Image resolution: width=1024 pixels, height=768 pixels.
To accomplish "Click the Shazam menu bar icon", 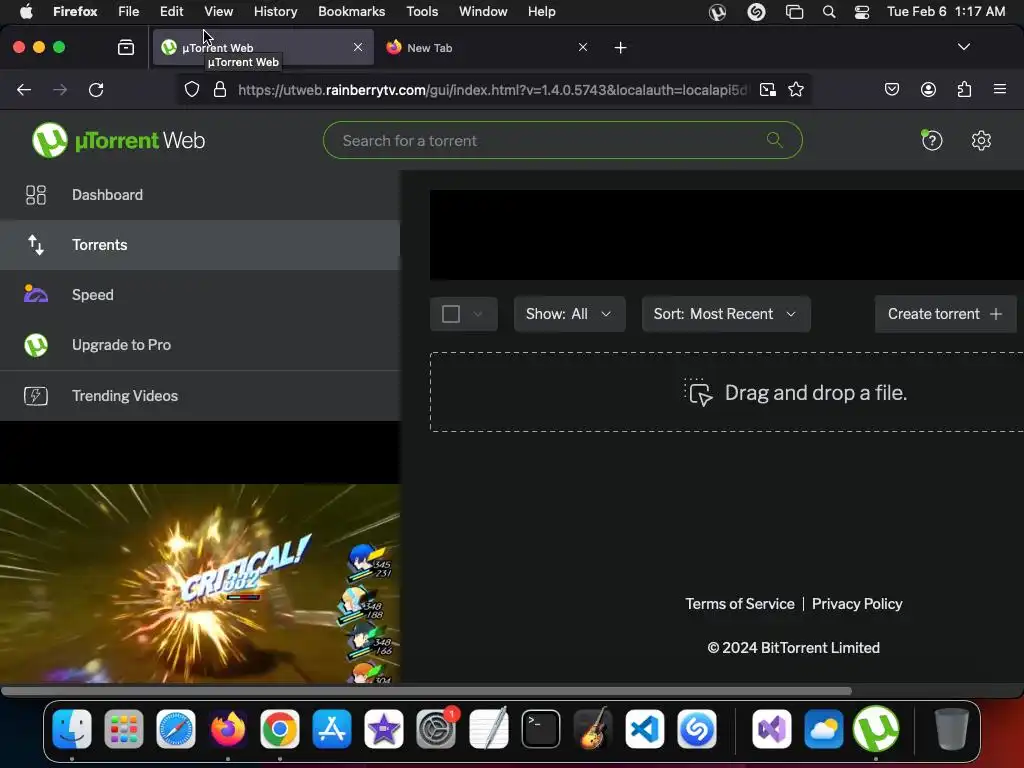I will pyautogui.click(x=756, y=12).
